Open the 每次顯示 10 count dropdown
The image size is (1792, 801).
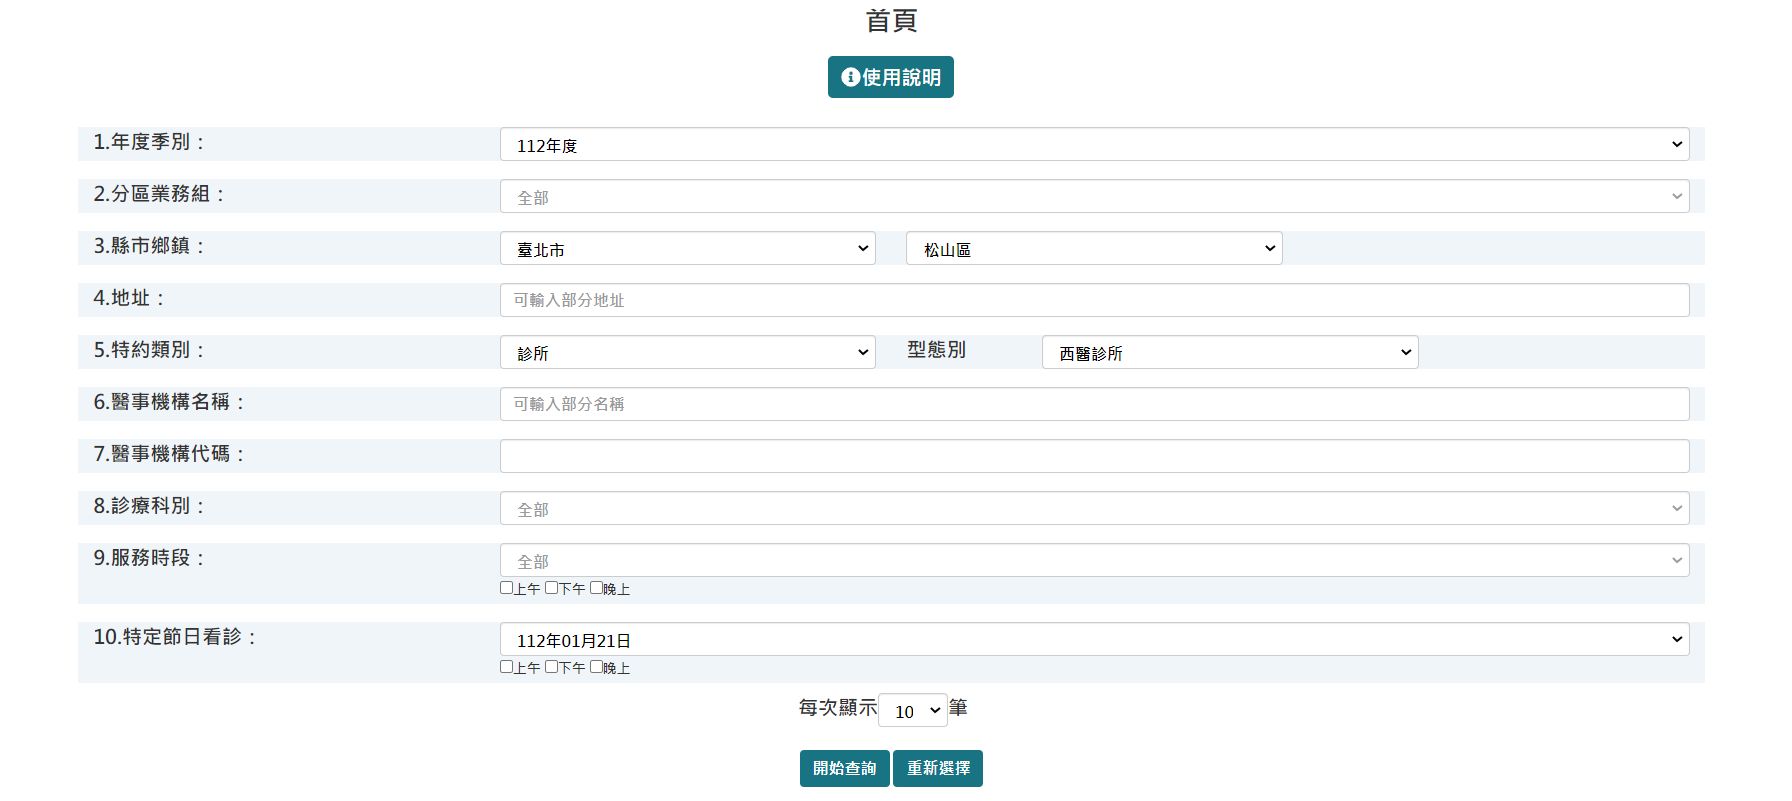click(x=912, y=710)
